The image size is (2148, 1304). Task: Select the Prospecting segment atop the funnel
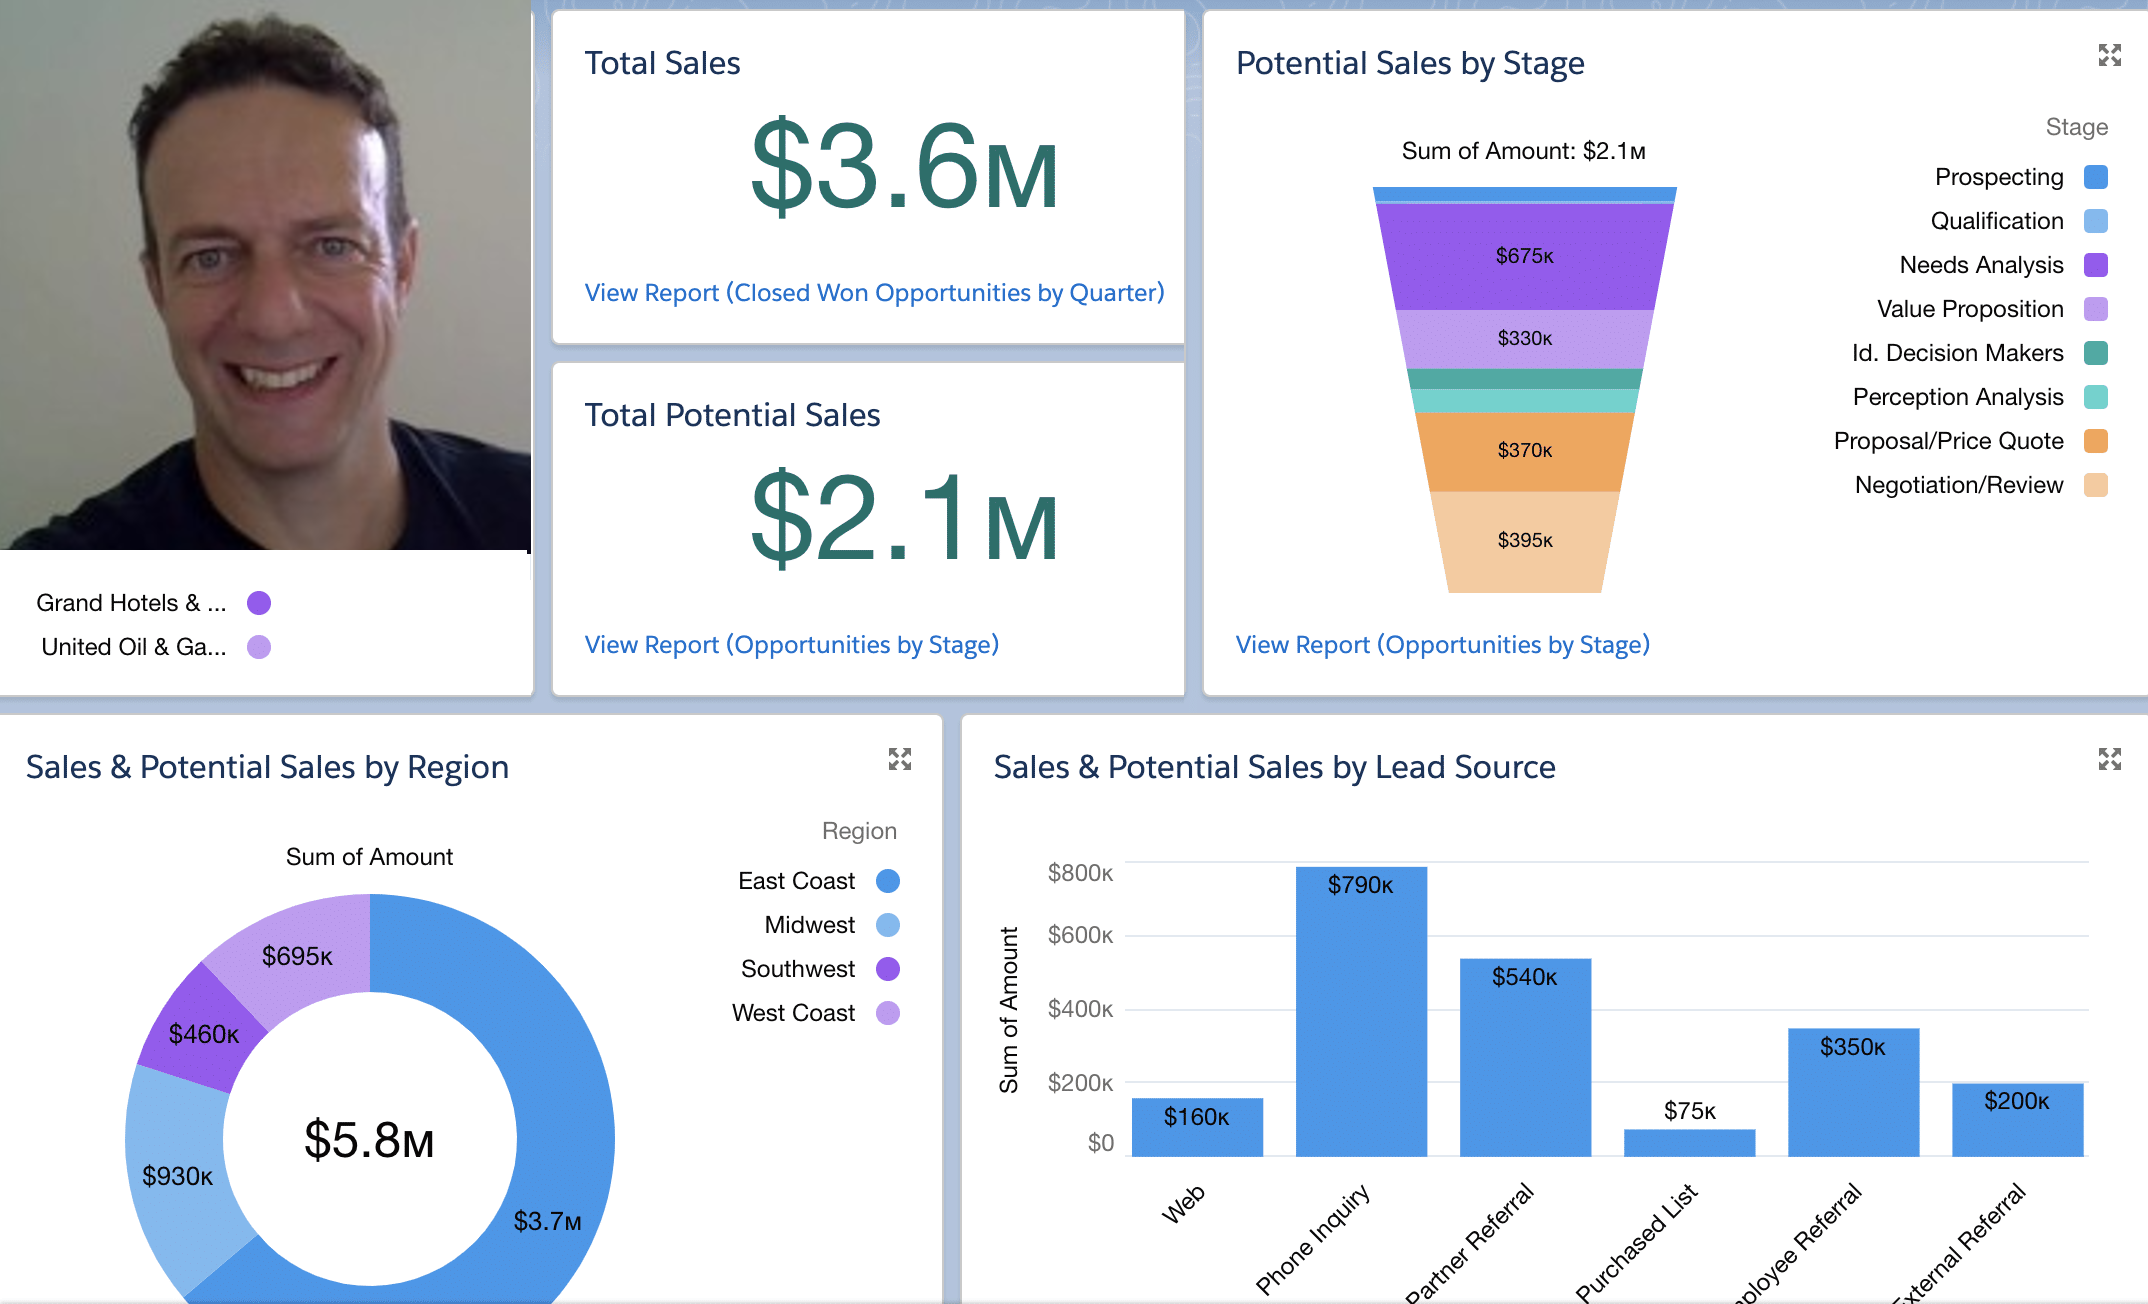1525,194
